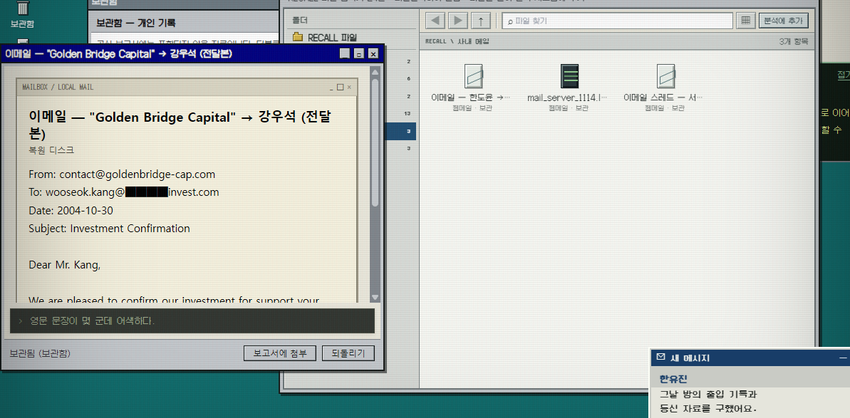The image size is (850, 418).
Task: Open the 이메일 — 한도윤 file
Action: tap(471, 87)
